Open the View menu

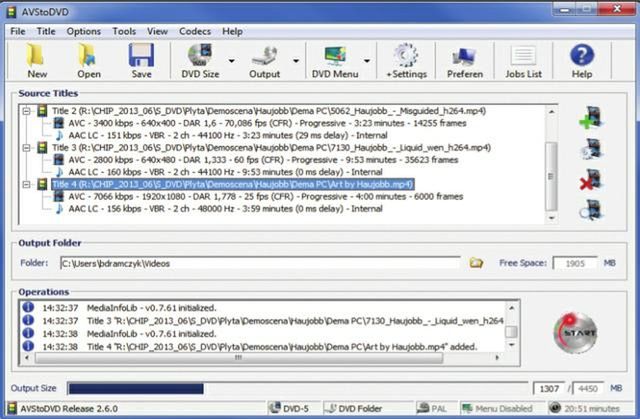tap(157, 31)
